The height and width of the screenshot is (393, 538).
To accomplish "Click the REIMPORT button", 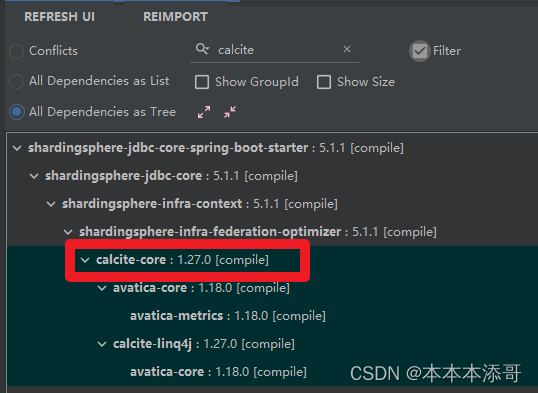I will click(175, 16).
